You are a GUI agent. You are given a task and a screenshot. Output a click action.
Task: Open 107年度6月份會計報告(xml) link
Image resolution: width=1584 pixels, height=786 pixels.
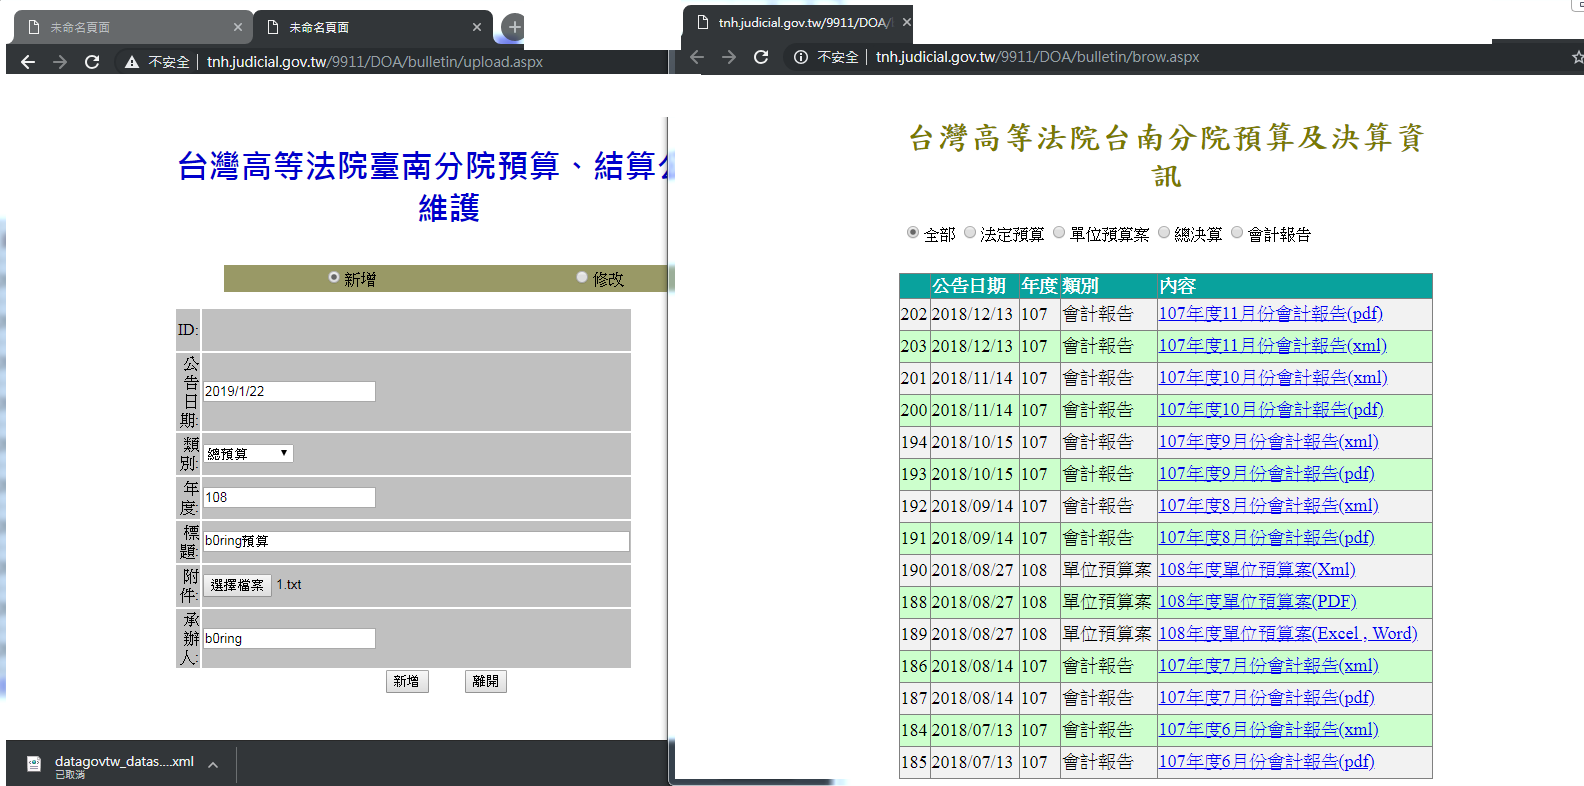coord(1268,729)
